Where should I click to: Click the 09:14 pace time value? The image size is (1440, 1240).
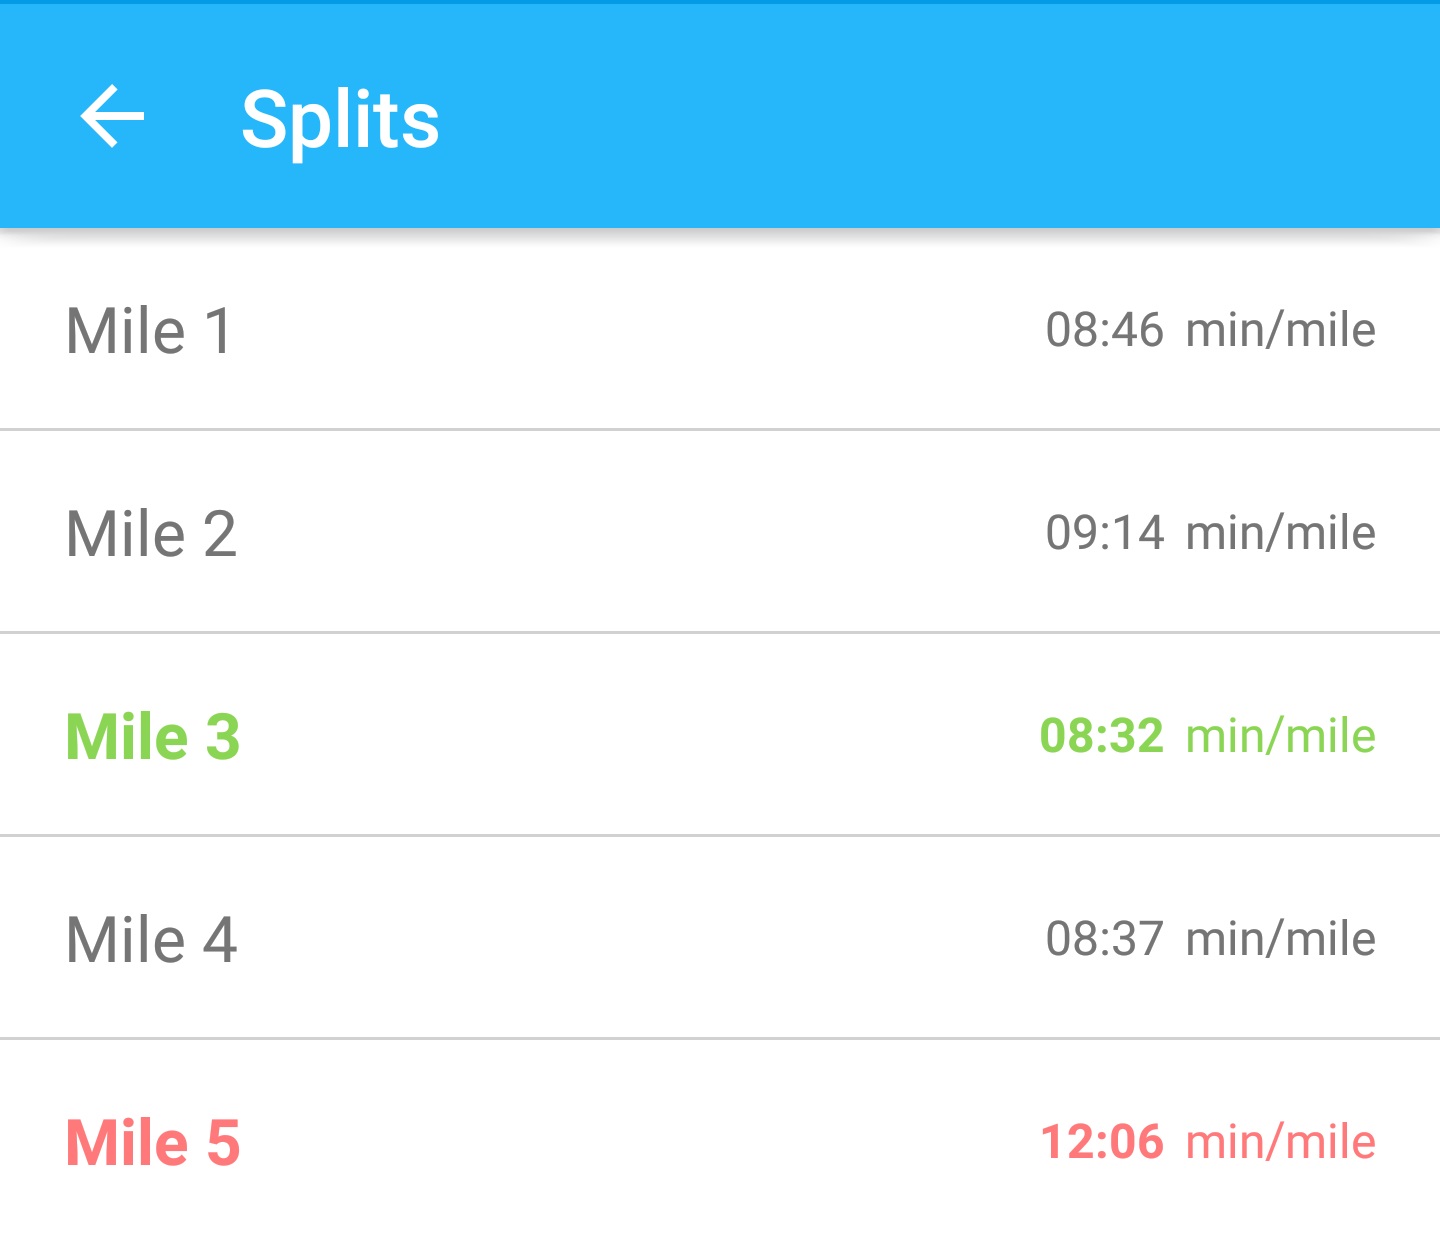pyautogui.click(x=1104, y=533)
